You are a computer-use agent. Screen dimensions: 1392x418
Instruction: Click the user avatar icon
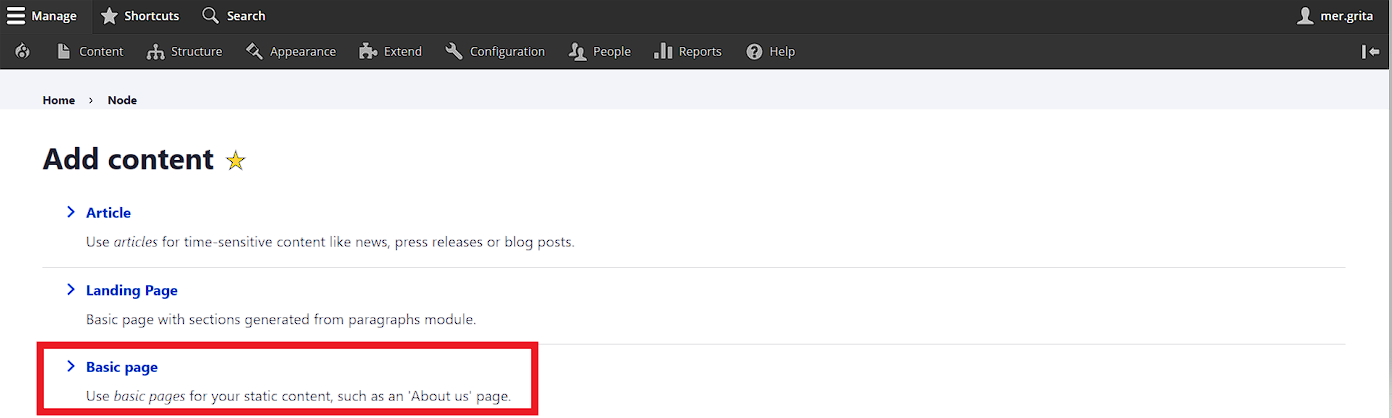pos(1305,15)
